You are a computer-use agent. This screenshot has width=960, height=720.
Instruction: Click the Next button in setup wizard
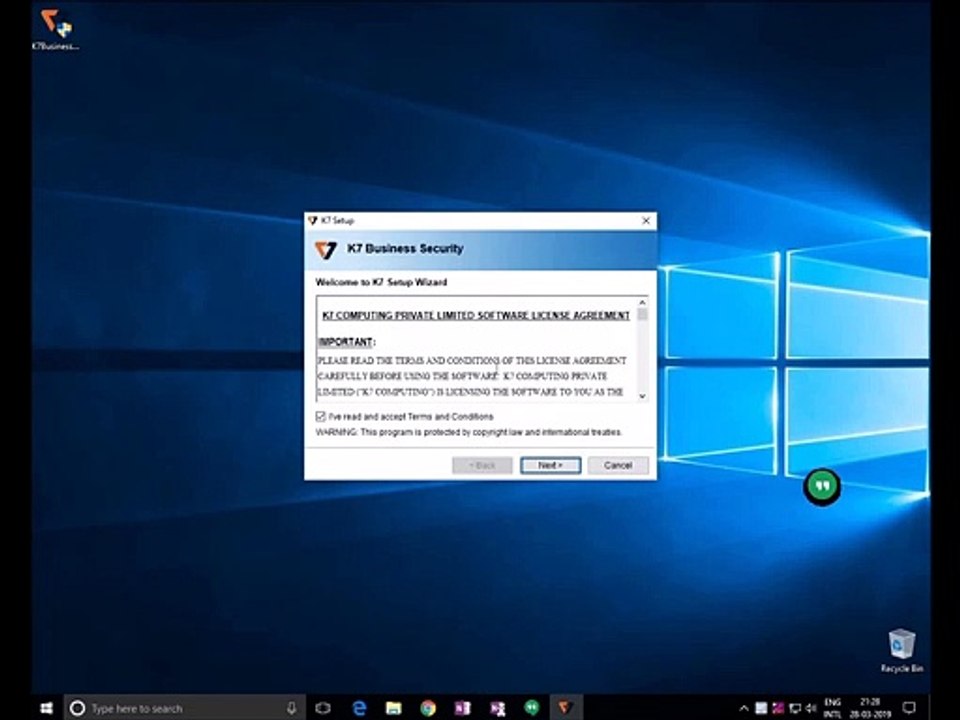550,465
